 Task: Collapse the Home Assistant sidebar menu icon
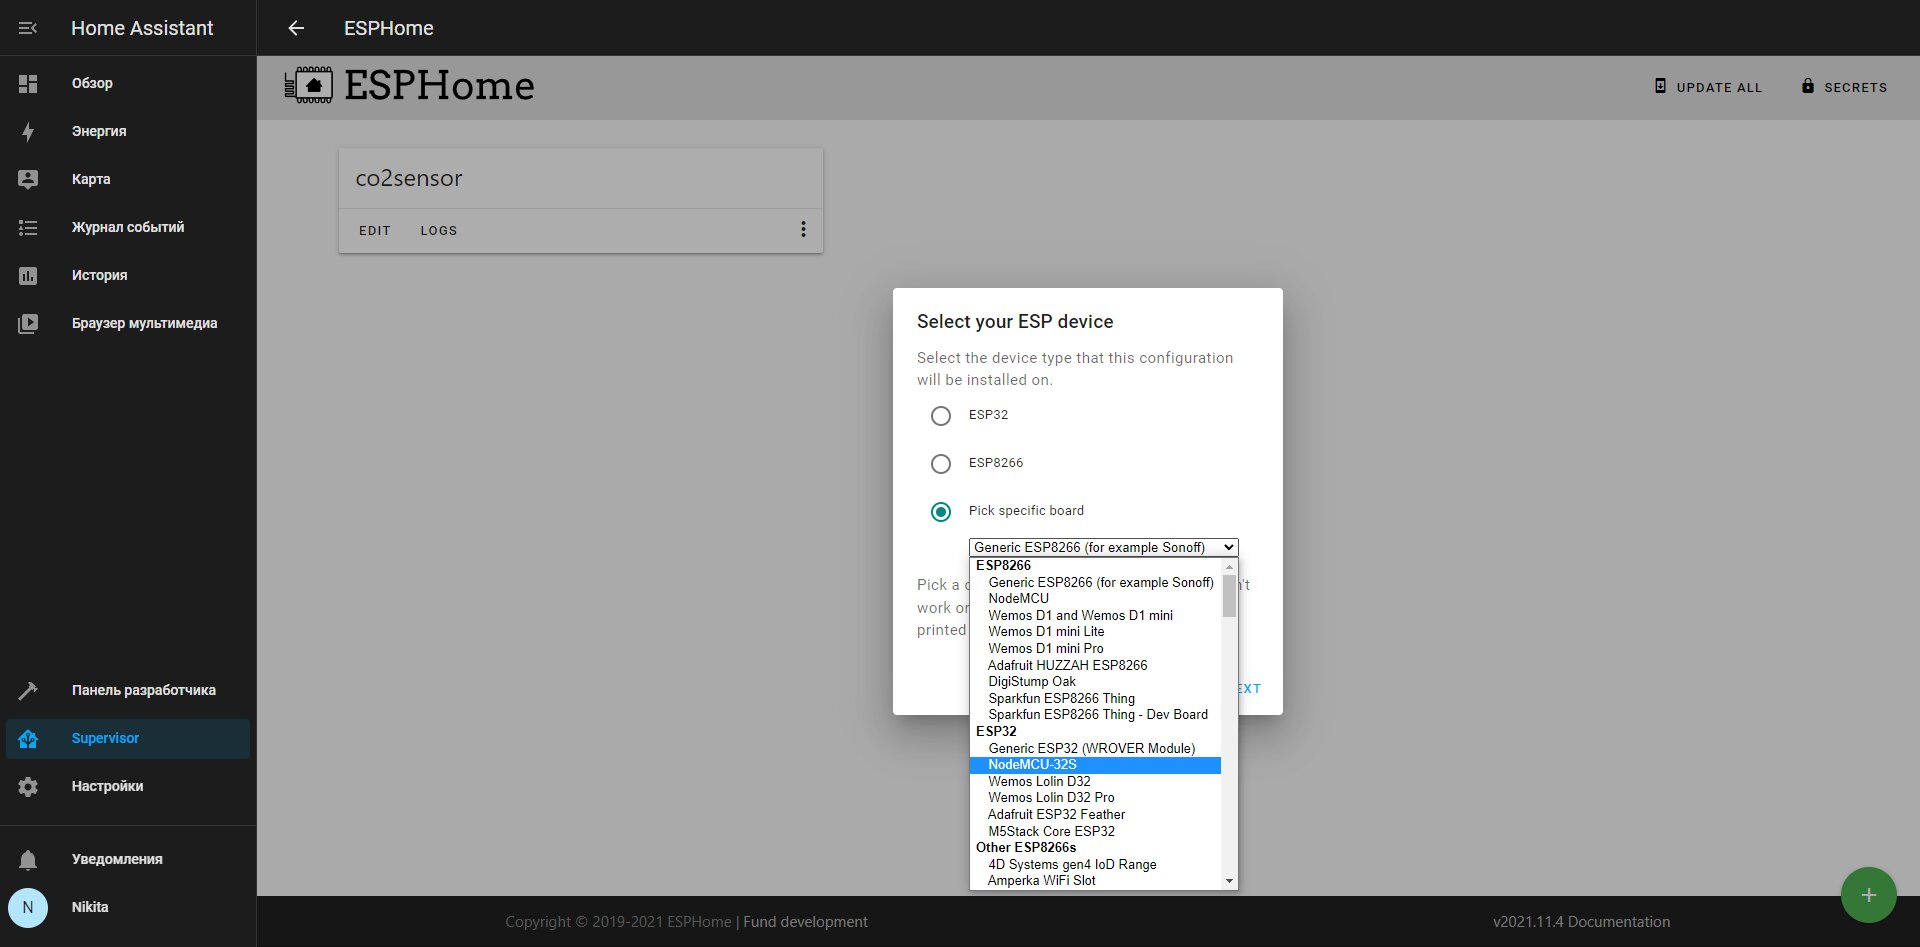point(28,28)
